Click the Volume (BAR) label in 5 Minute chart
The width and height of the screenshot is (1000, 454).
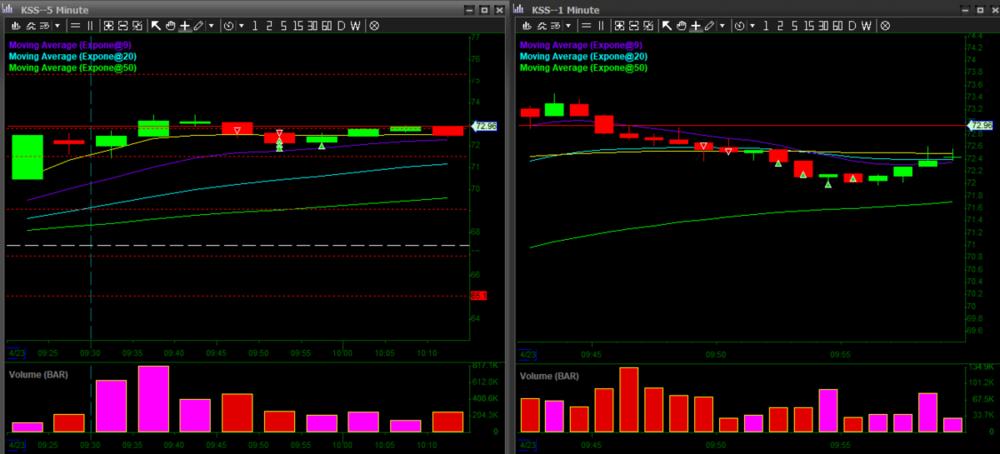tap(38, 375)
